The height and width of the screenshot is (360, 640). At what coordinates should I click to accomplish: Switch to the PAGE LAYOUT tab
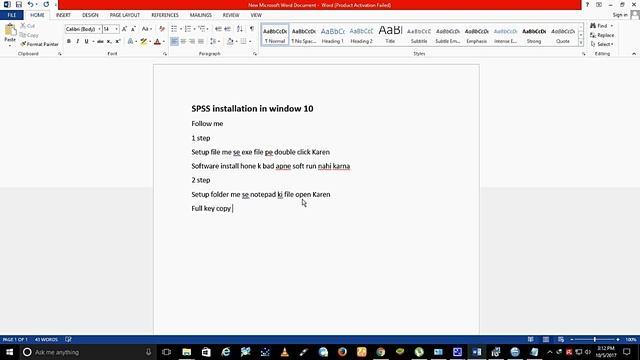125,15
